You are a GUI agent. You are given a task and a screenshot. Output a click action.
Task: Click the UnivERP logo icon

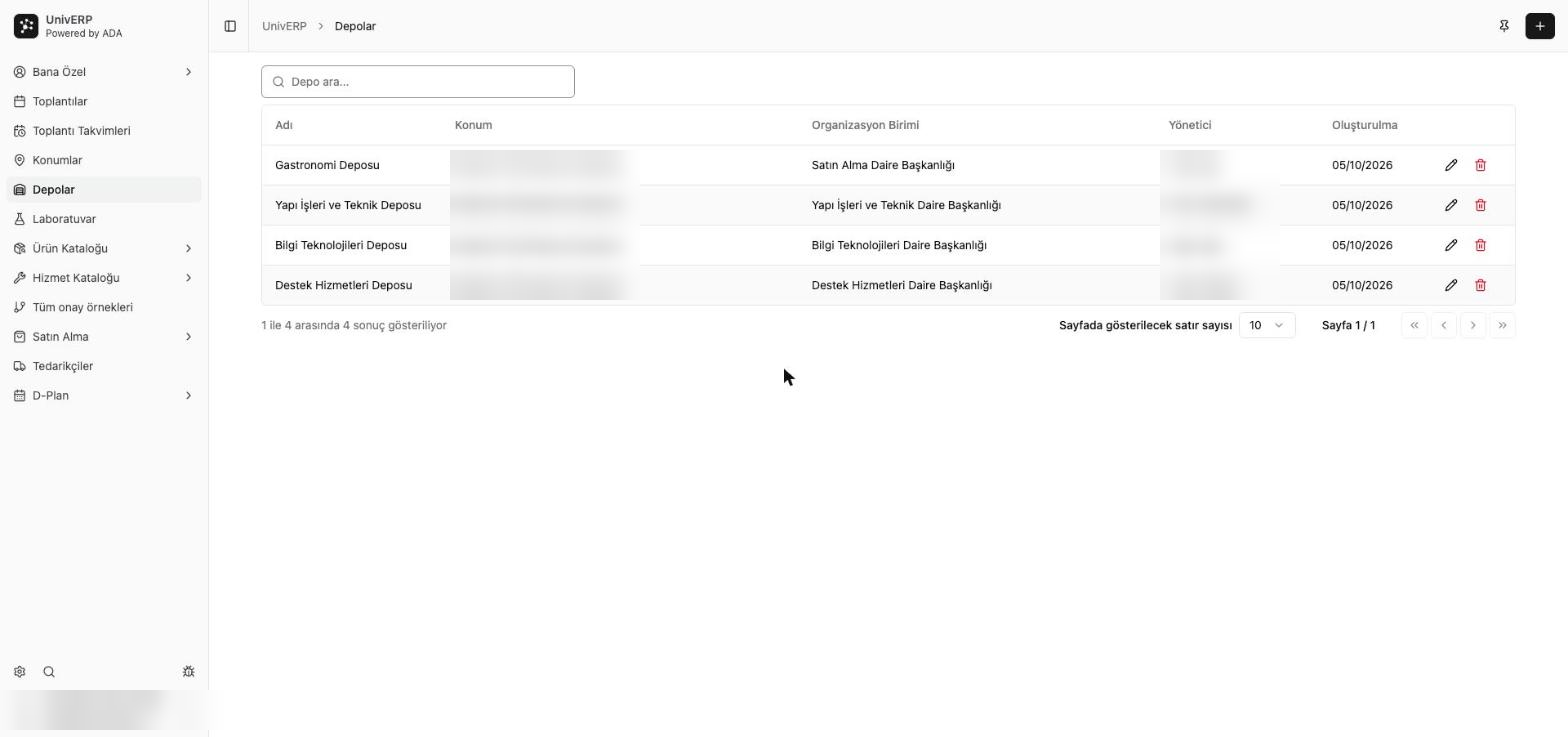[26, 26]
